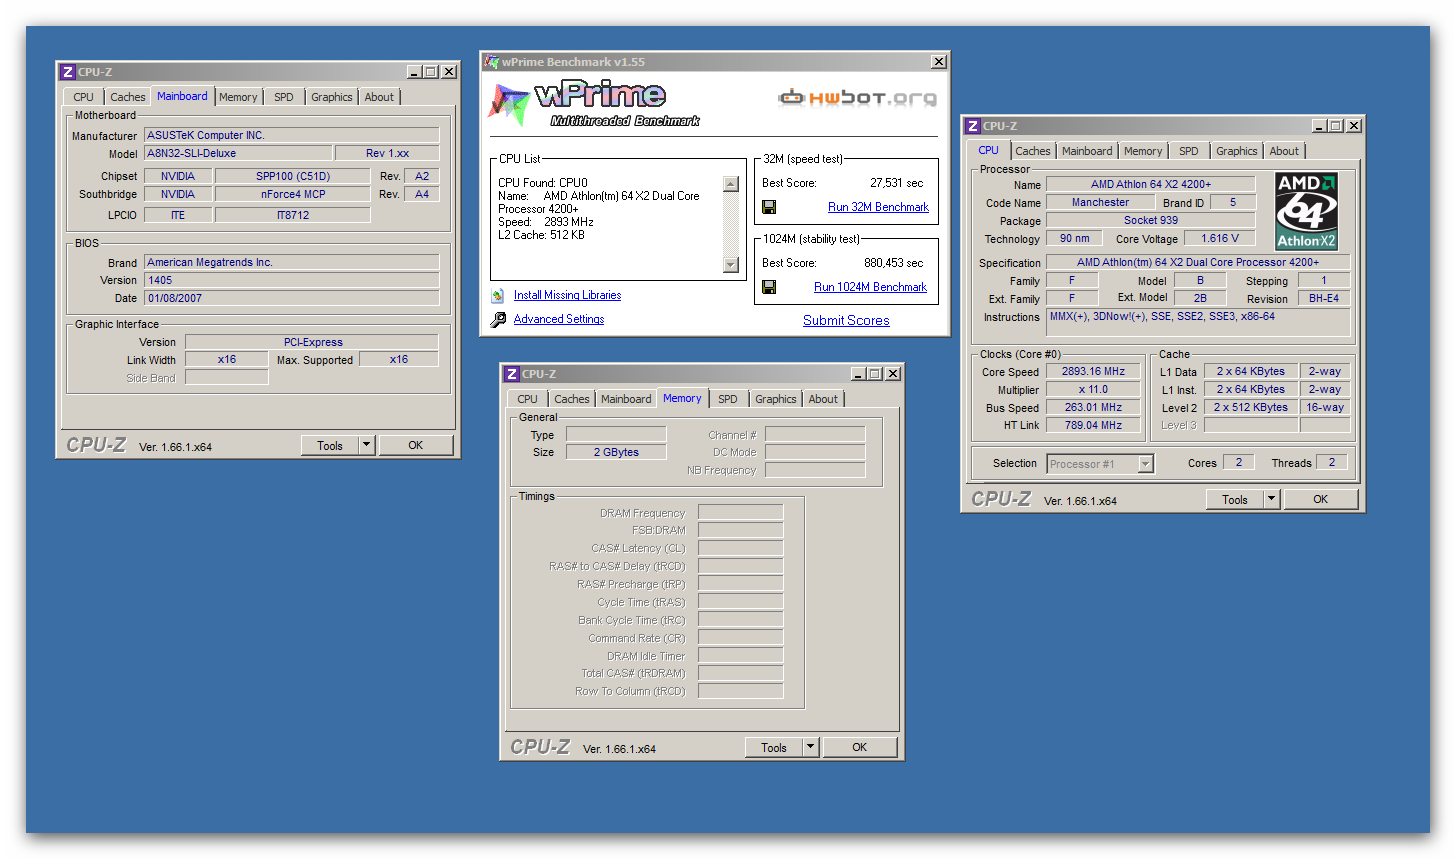1456x859 pixels.
Task: Open SPD tab in Memory CPU-Z window
Action: 728,399
